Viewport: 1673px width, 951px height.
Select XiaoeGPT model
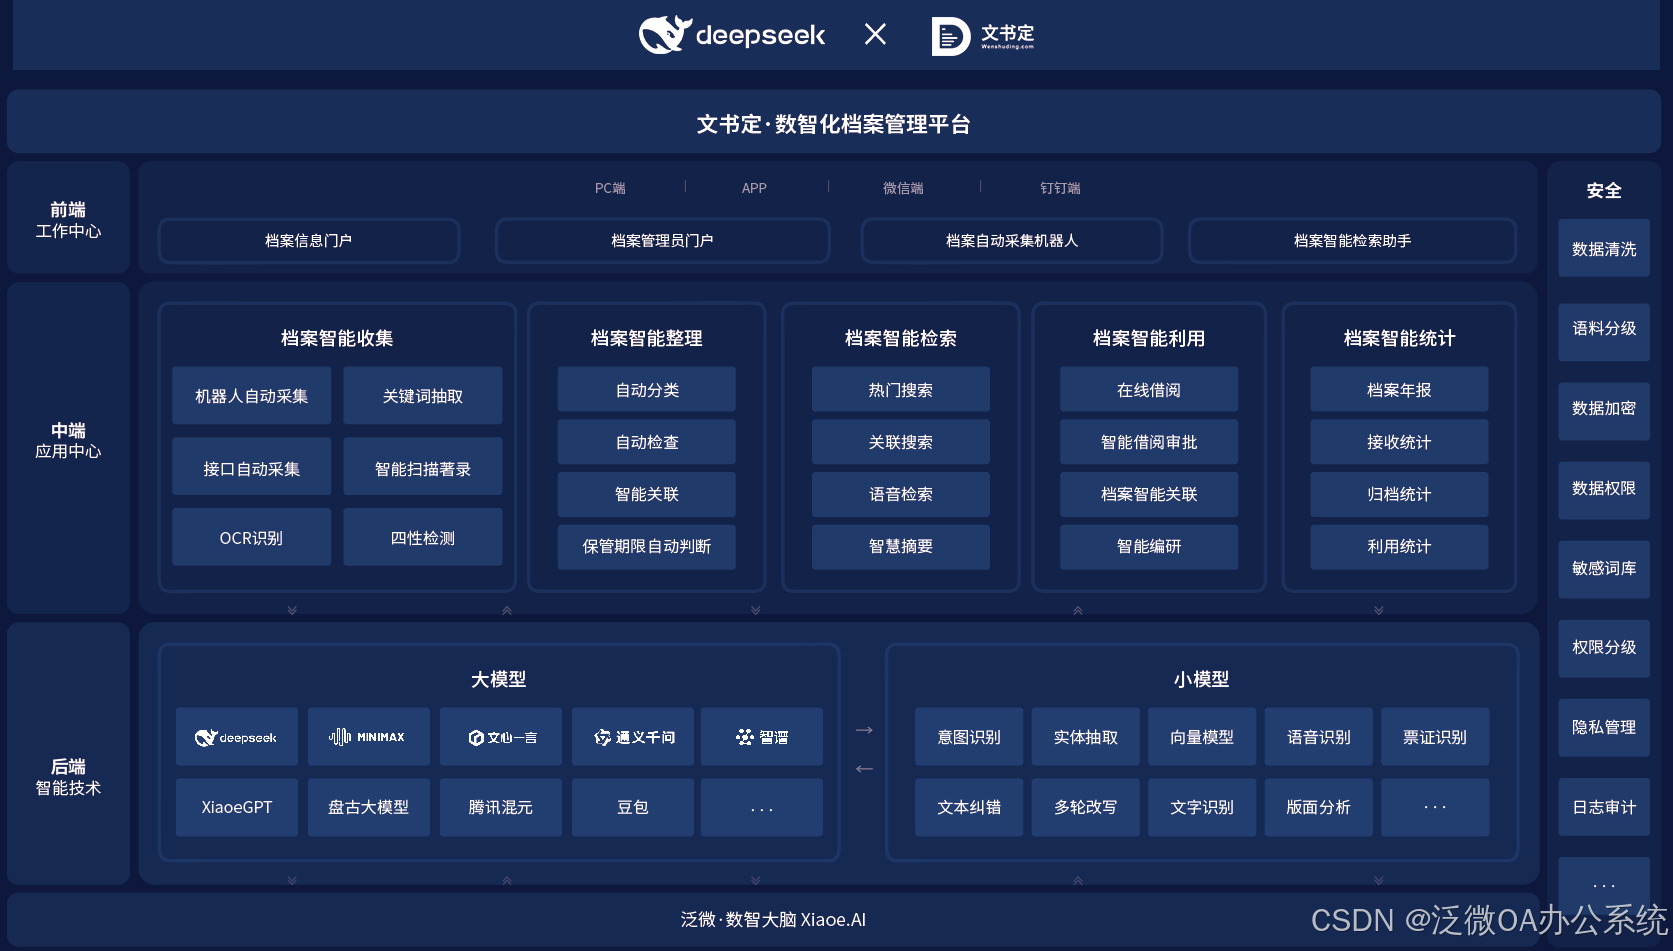(237, 807)
